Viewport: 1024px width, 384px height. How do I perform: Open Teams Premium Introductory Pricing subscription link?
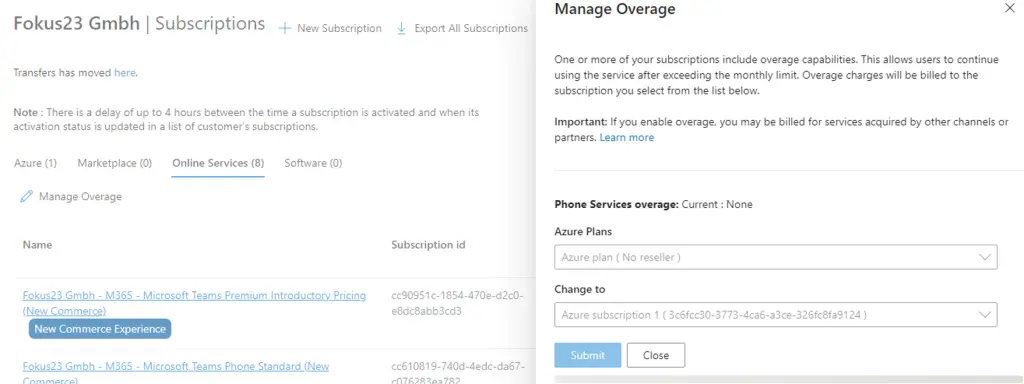pyautogui.click(x=194, y=302)
